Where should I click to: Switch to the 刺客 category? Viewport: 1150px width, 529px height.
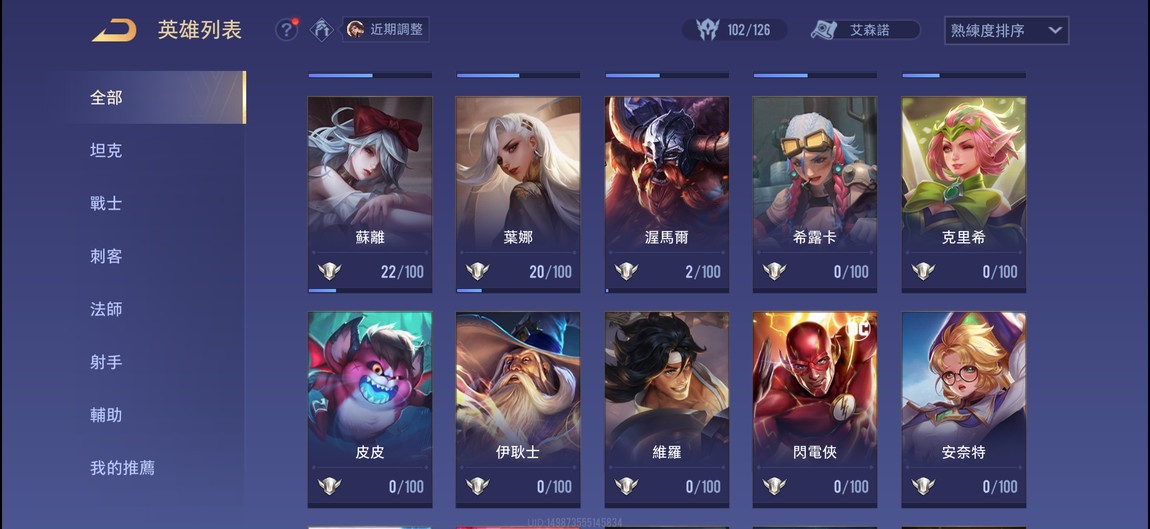pyautogui.click(x=106, y=256)
